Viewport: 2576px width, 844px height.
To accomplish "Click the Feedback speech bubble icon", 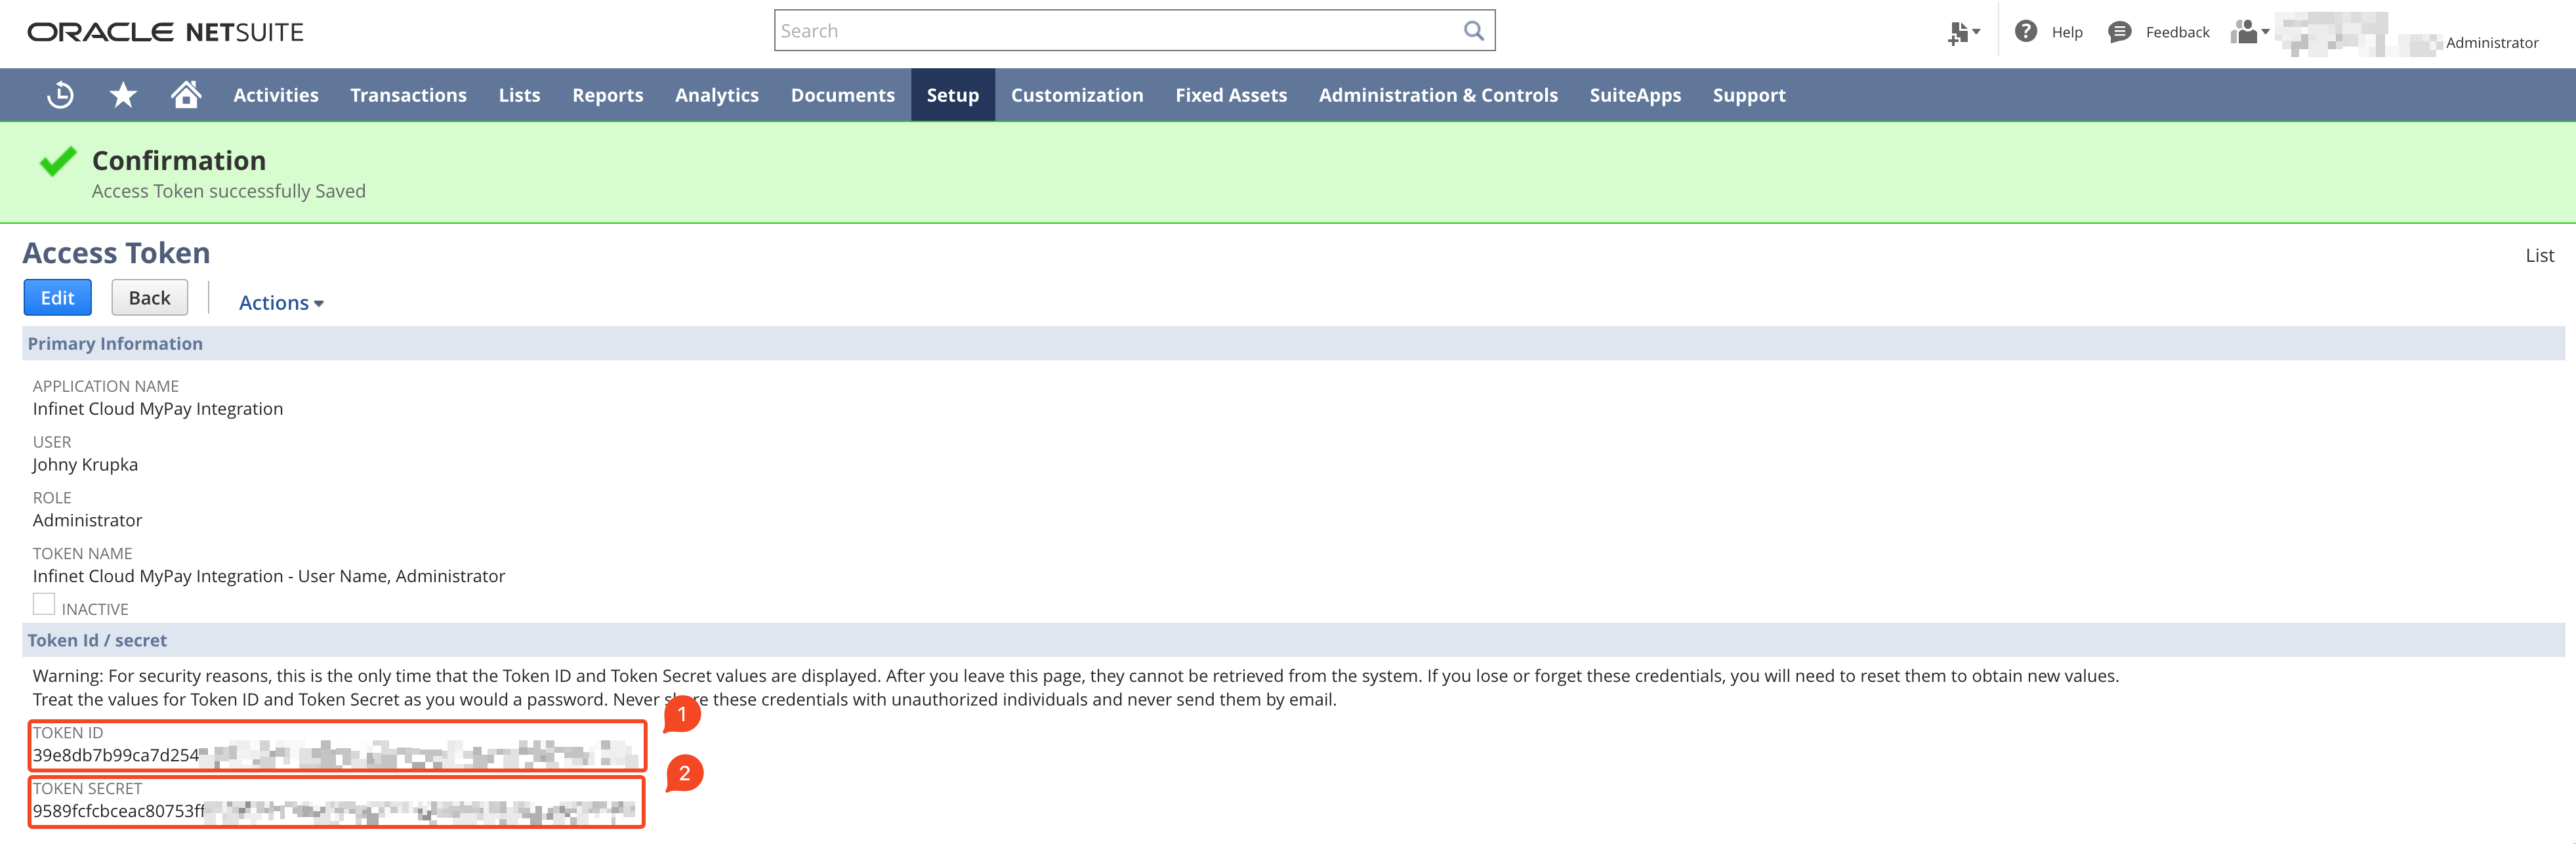I will 2119,32.
